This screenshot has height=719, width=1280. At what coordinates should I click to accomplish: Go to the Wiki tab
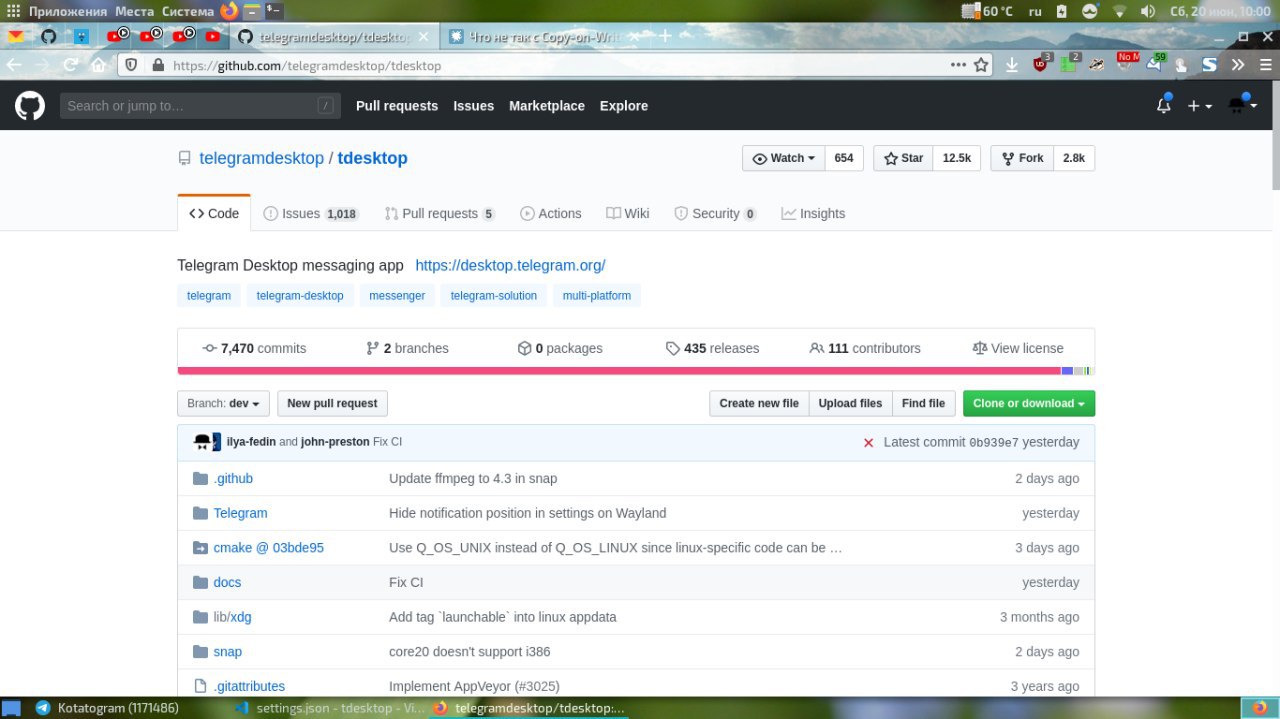click(x=628, y=213)
